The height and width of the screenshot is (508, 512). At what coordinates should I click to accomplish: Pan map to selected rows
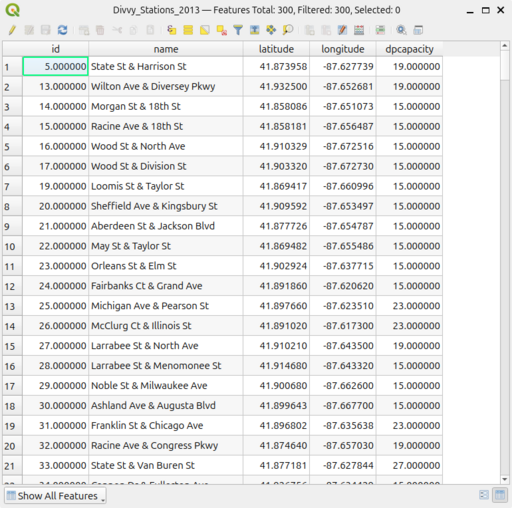click(x=271, y=30)
